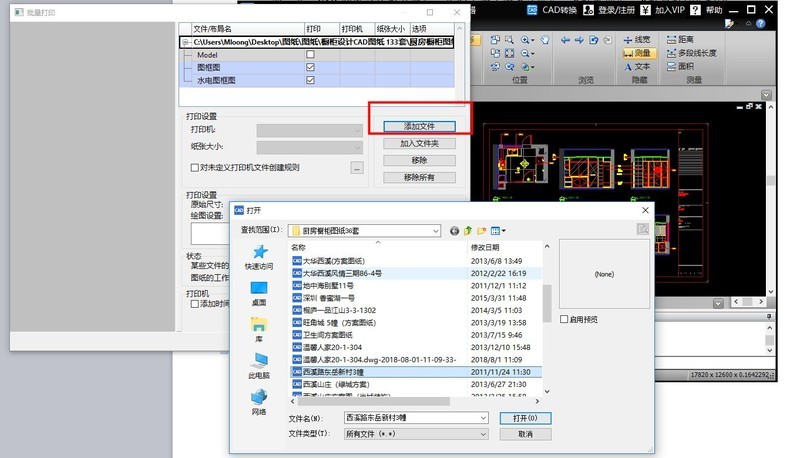Toggle the Model layout print checkbox
Viewport: 800px width, 458px height.
coord(310,54)
